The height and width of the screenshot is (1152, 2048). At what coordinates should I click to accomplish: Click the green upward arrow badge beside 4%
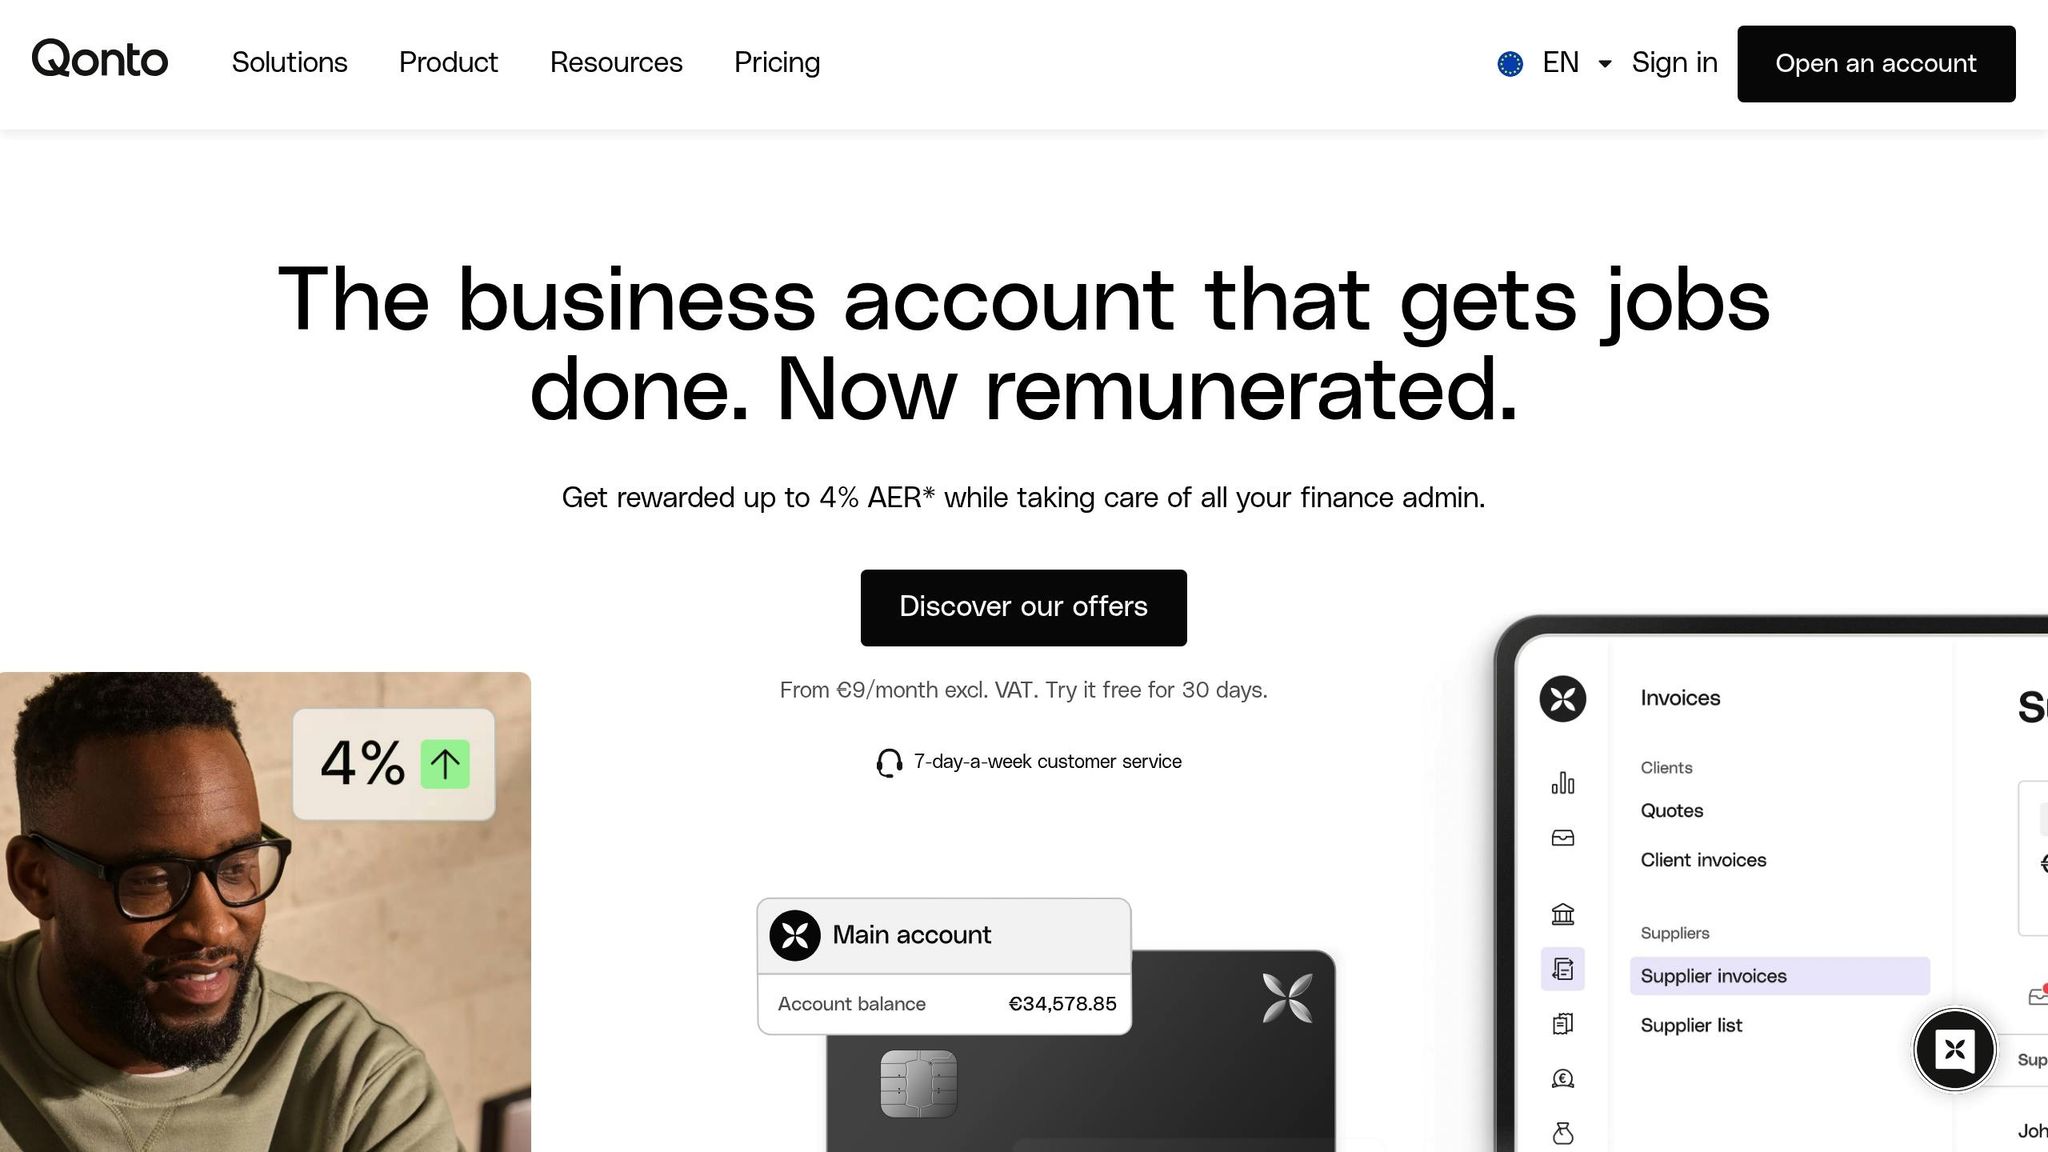click(x=445, y=765)
